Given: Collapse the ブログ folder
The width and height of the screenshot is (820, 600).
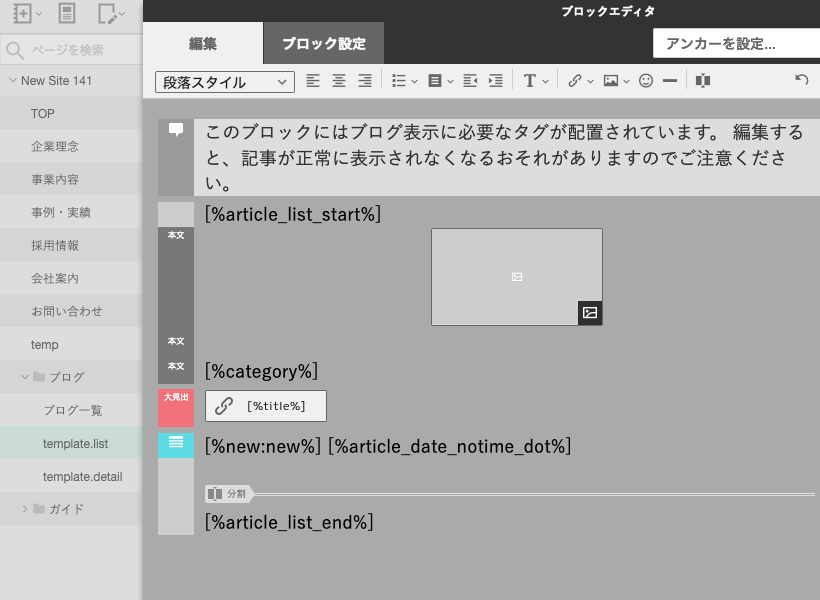Looking at the screenshot, I should (x=25, y=377).
